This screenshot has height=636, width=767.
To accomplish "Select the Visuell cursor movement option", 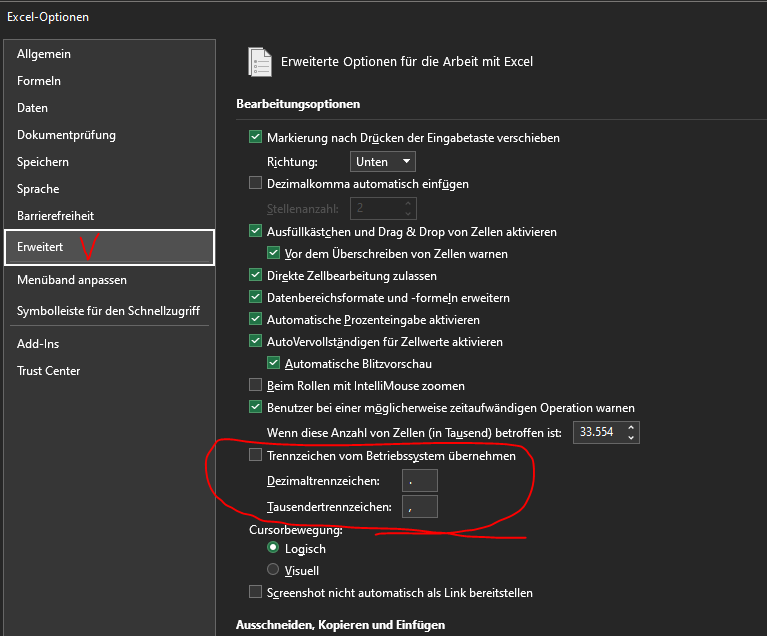I will 273,570.
